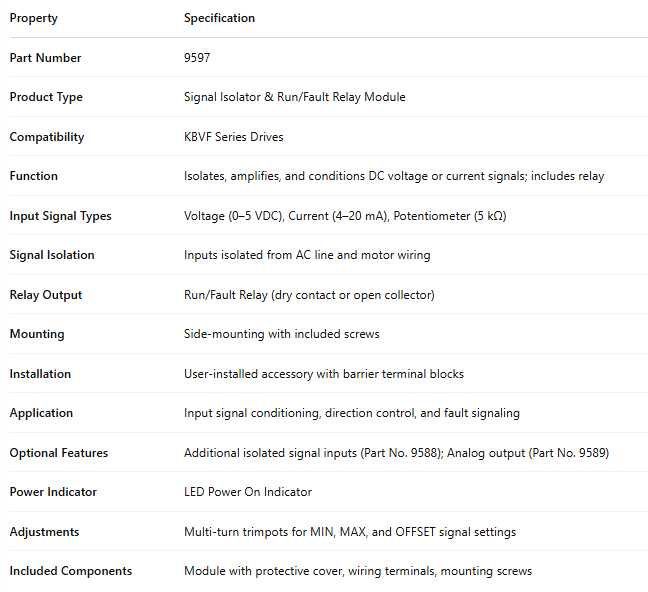Click the Mounting row label

[37, 334]
